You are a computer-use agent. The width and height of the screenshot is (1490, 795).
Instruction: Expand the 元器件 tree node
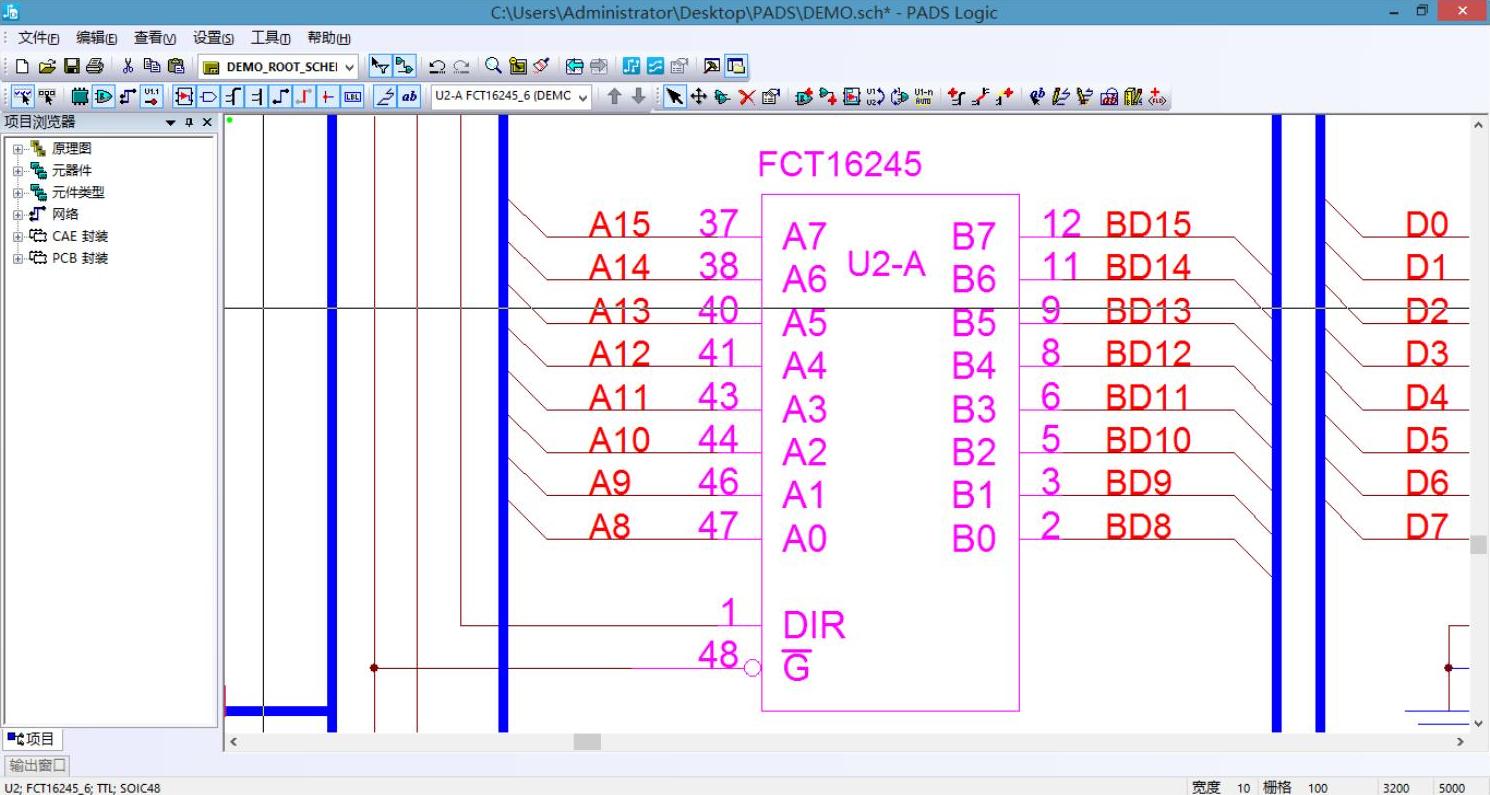click(x=17, y=171)
